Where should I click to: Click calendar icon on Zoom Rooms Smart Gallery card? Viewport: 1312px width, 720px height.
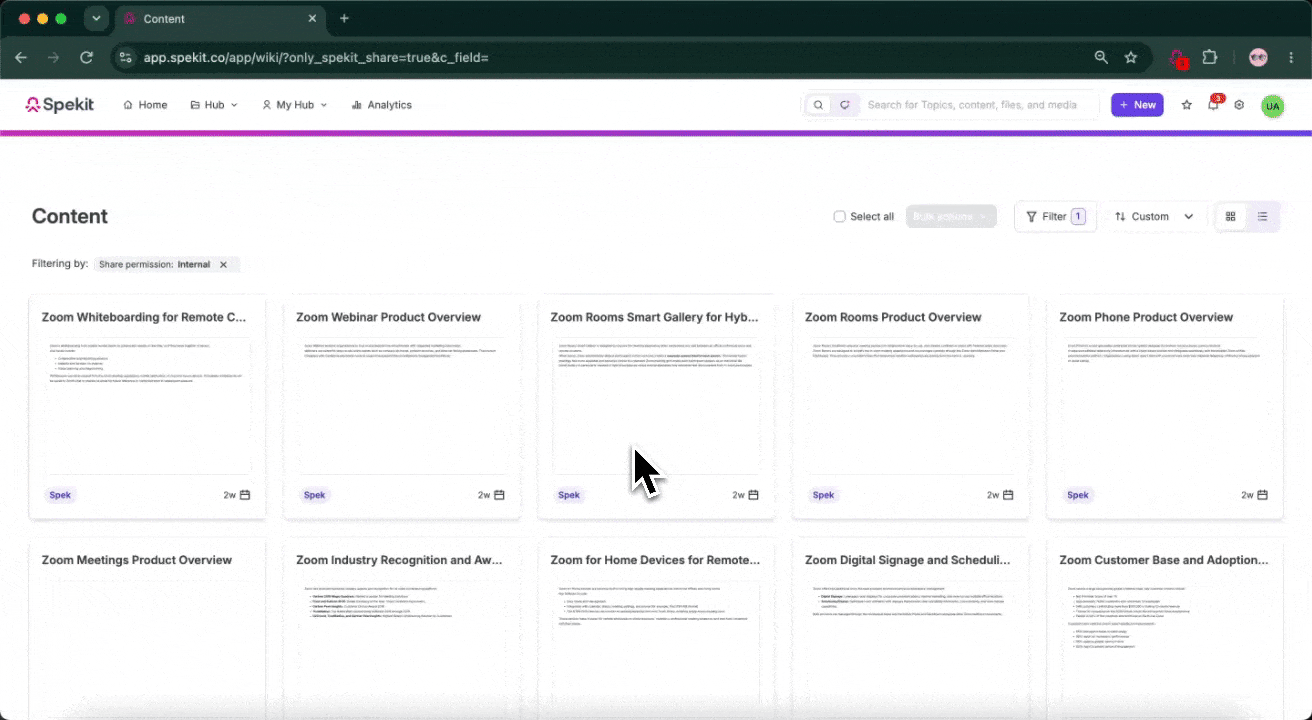click(754, 495)
